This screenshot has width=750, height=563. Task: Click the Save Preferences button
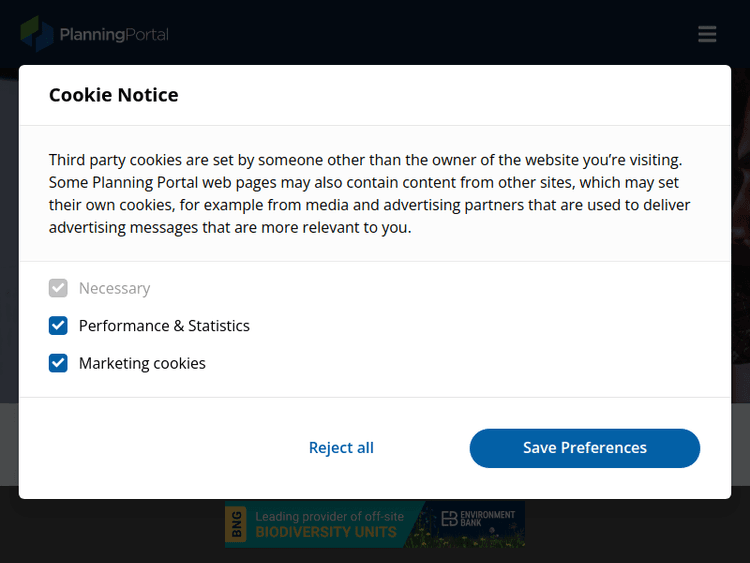[585, 448]
